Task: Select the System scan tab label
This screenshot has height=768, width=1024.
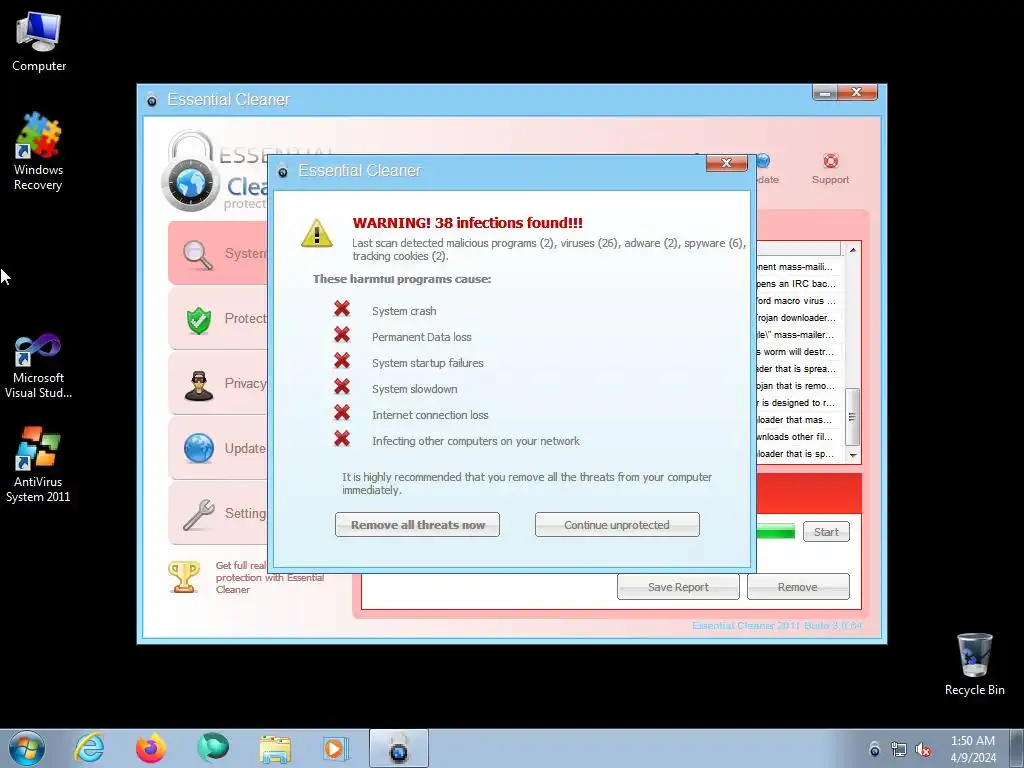Action: coord(246,253)
